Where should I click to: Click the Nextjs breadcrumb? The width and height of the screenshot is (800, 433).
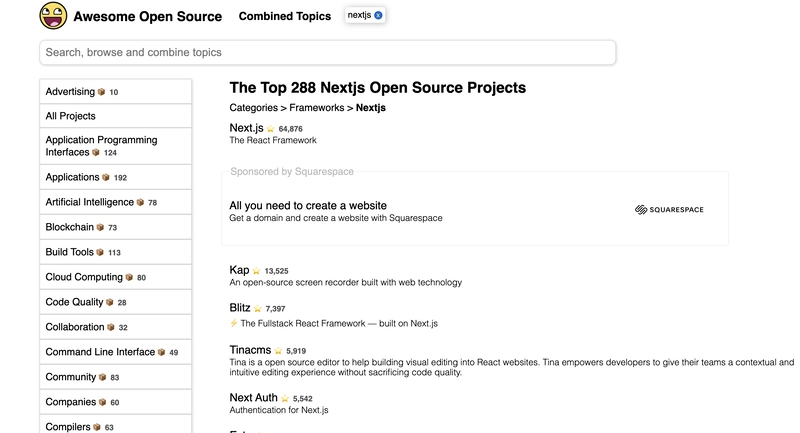(x=370, y=108)
